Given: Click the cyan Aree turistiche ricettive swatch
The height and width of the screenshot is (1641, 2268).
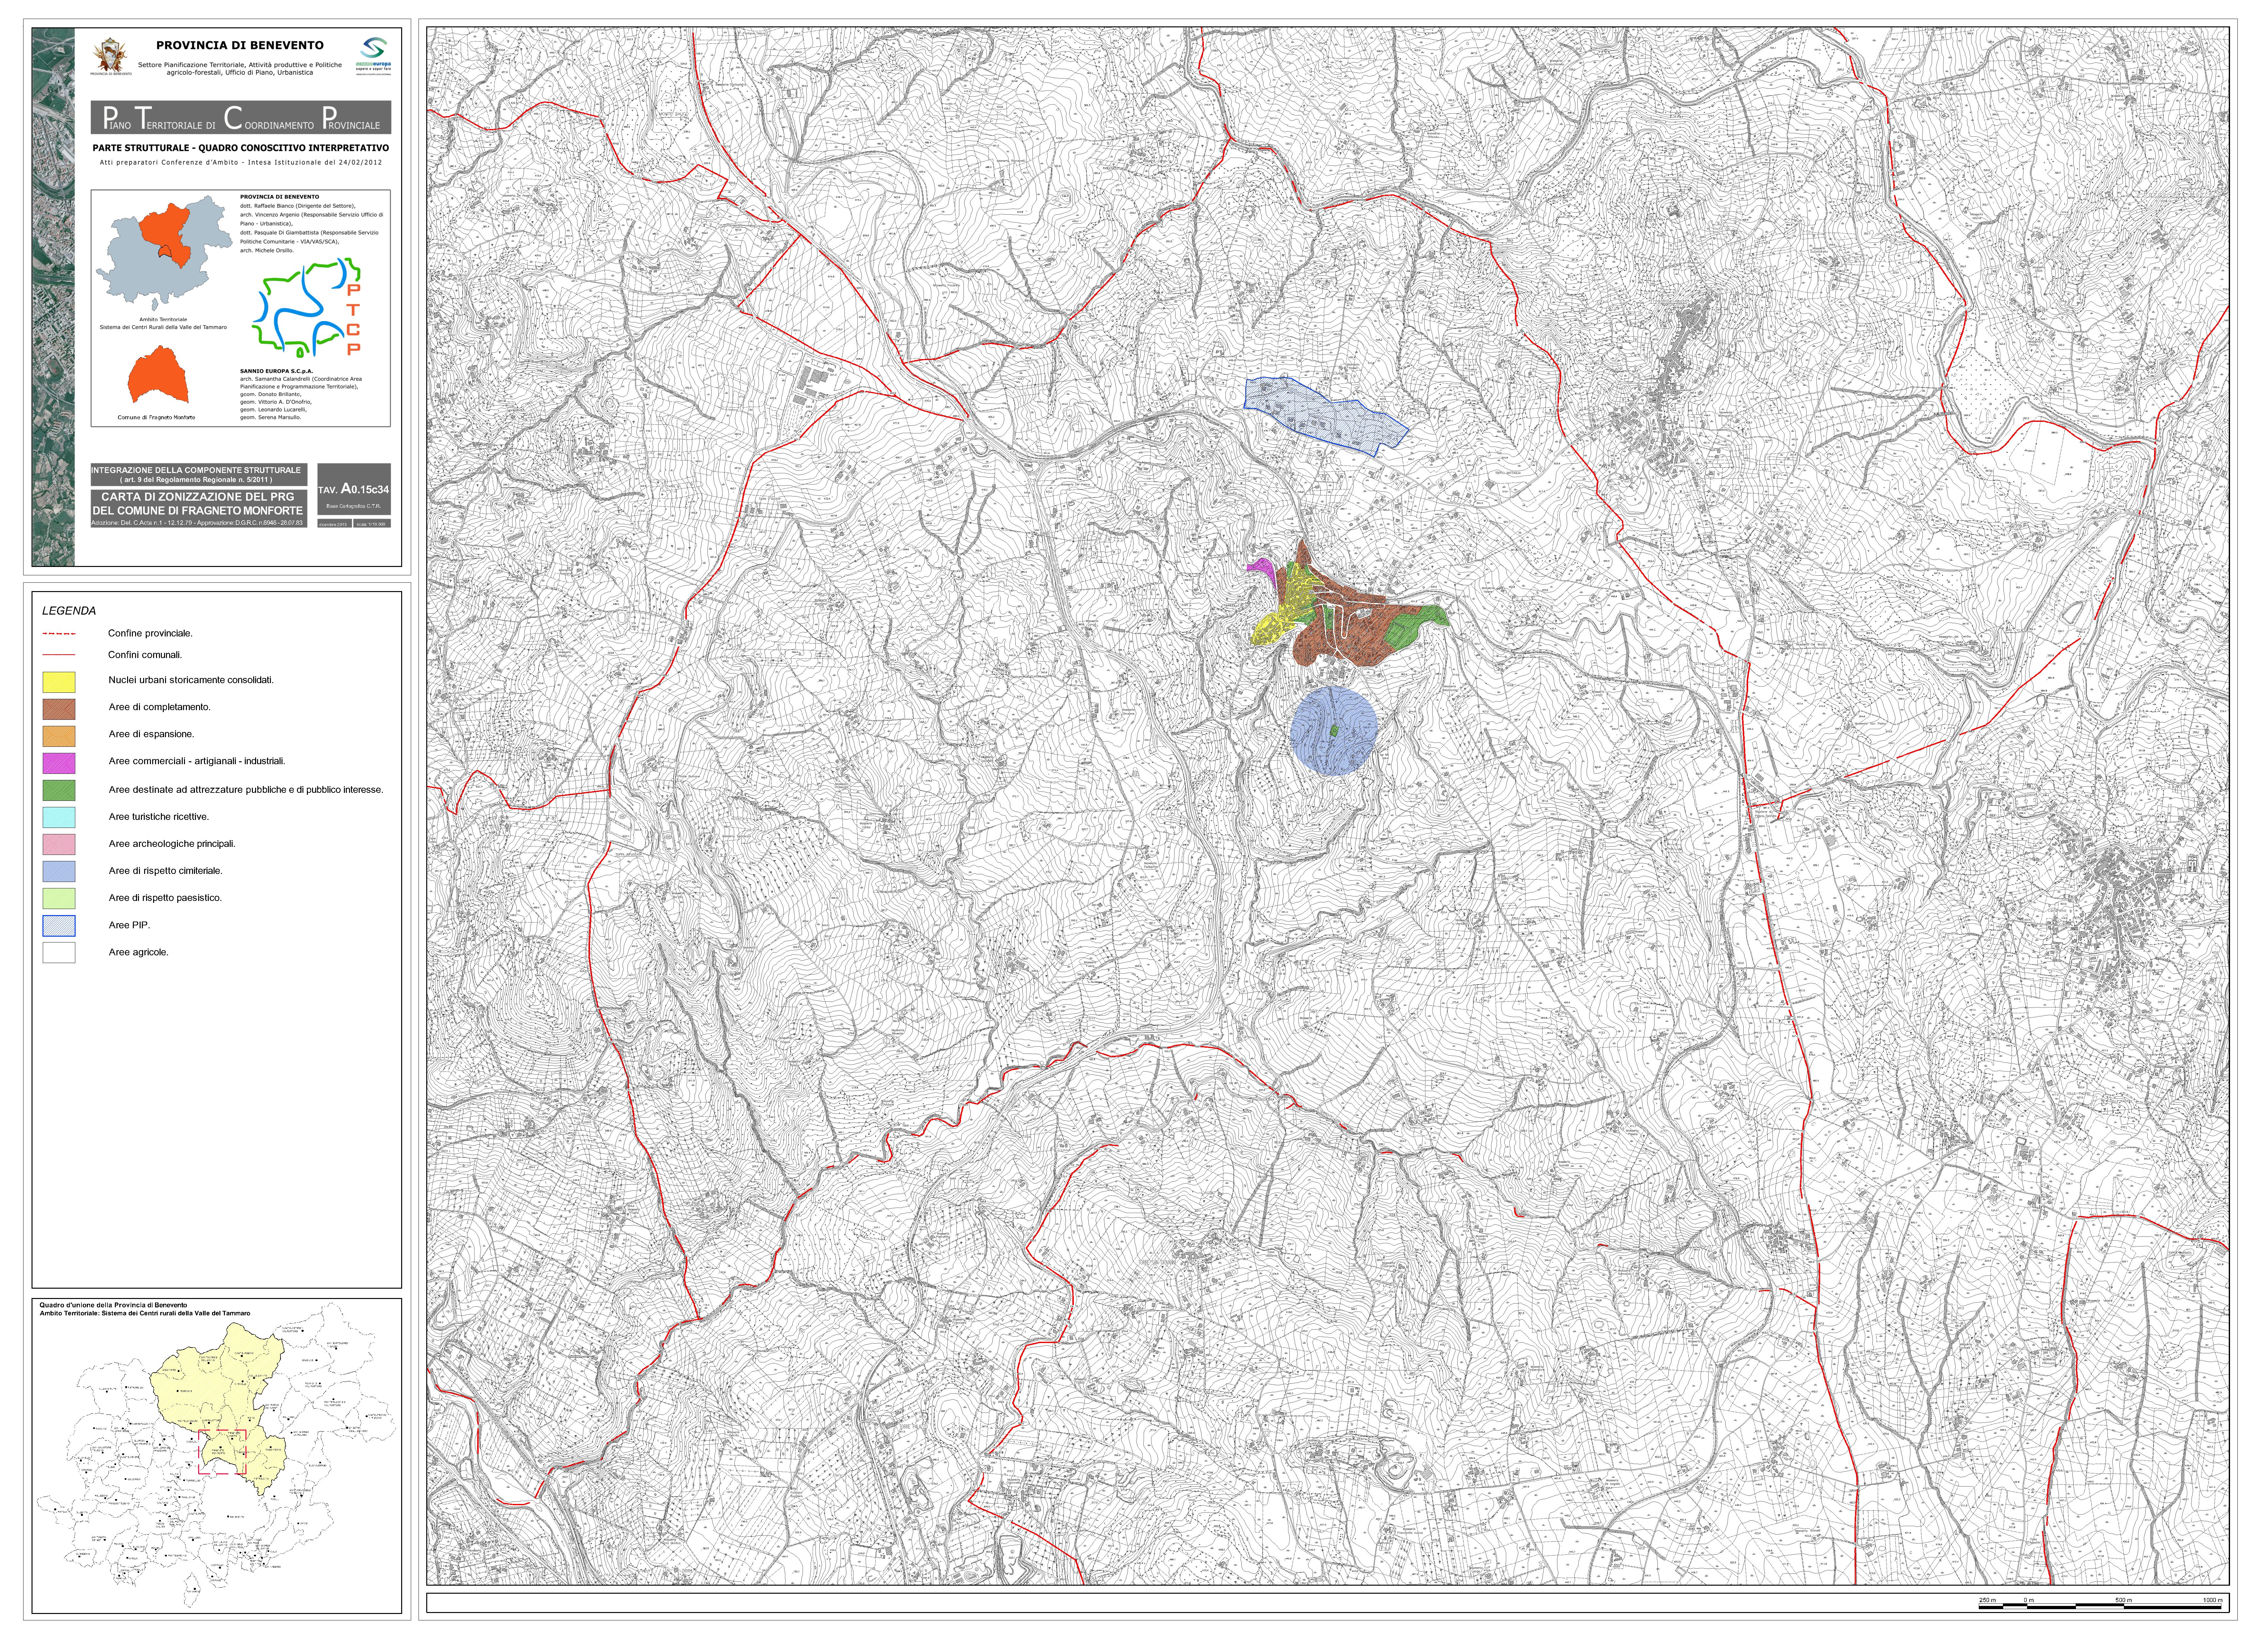Looking at the screenshot, I should click(x=59, y=817).
